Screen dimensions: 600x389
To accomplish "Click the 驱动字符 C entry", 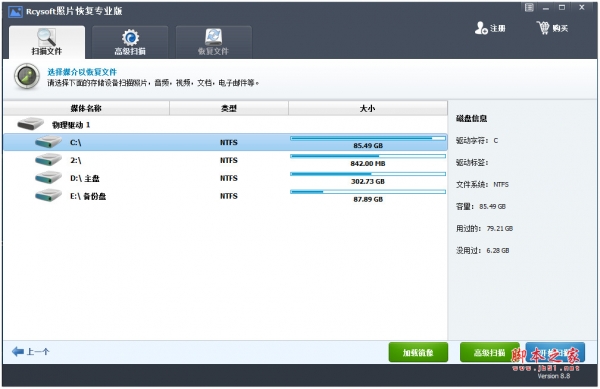I will pyautogui.click(x=477, y=140).
